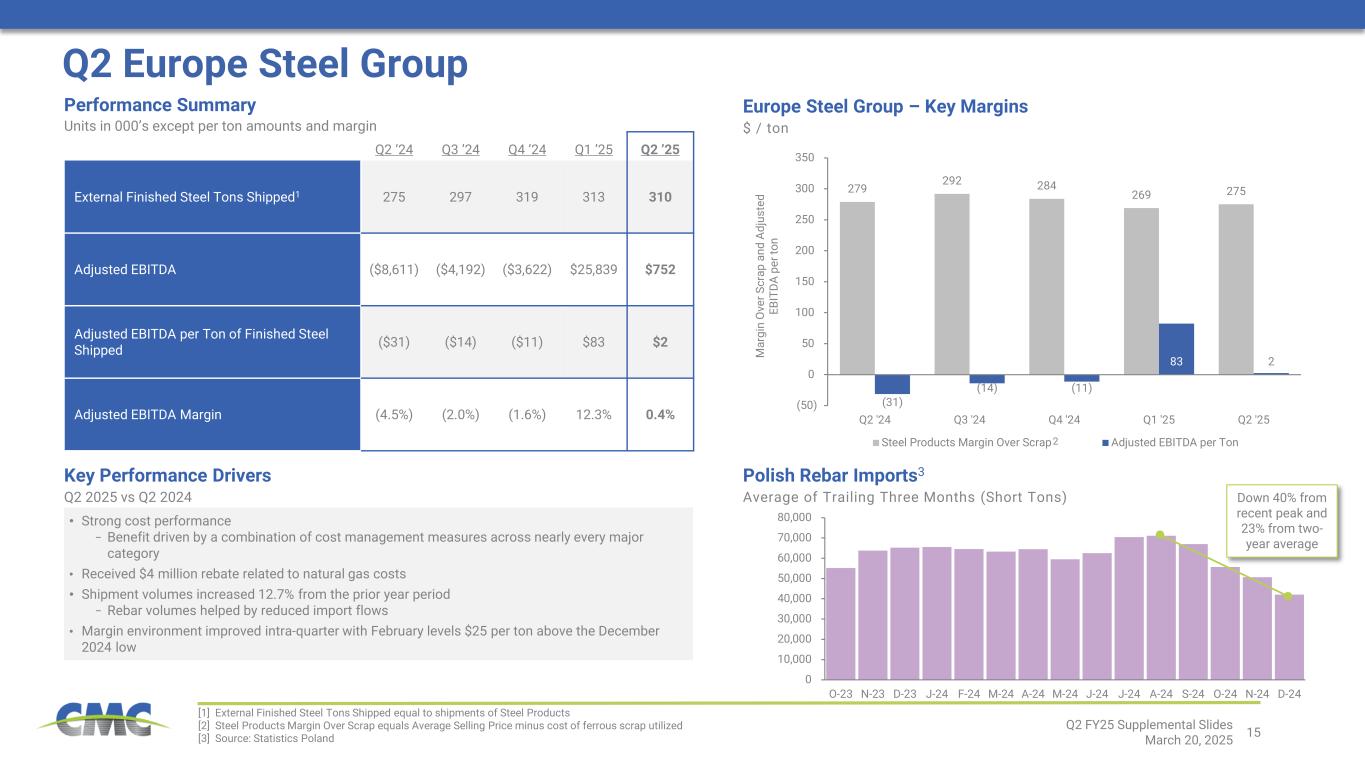This screenshot has width=1365, height=768.
Task: Click the 'Down 40% from recent peak' callout
Action: pyautogui.click(x=1281, y=518)
